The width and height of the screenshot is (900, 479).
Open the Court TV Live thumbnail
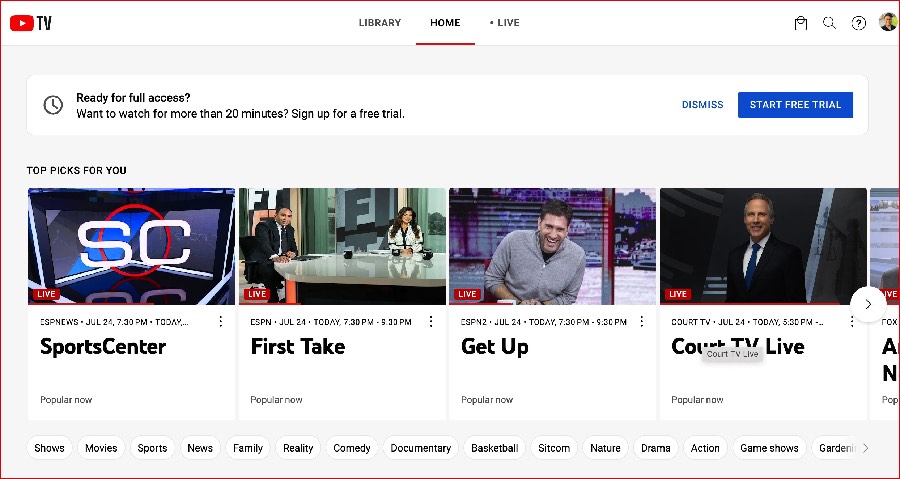click(763, 246)
